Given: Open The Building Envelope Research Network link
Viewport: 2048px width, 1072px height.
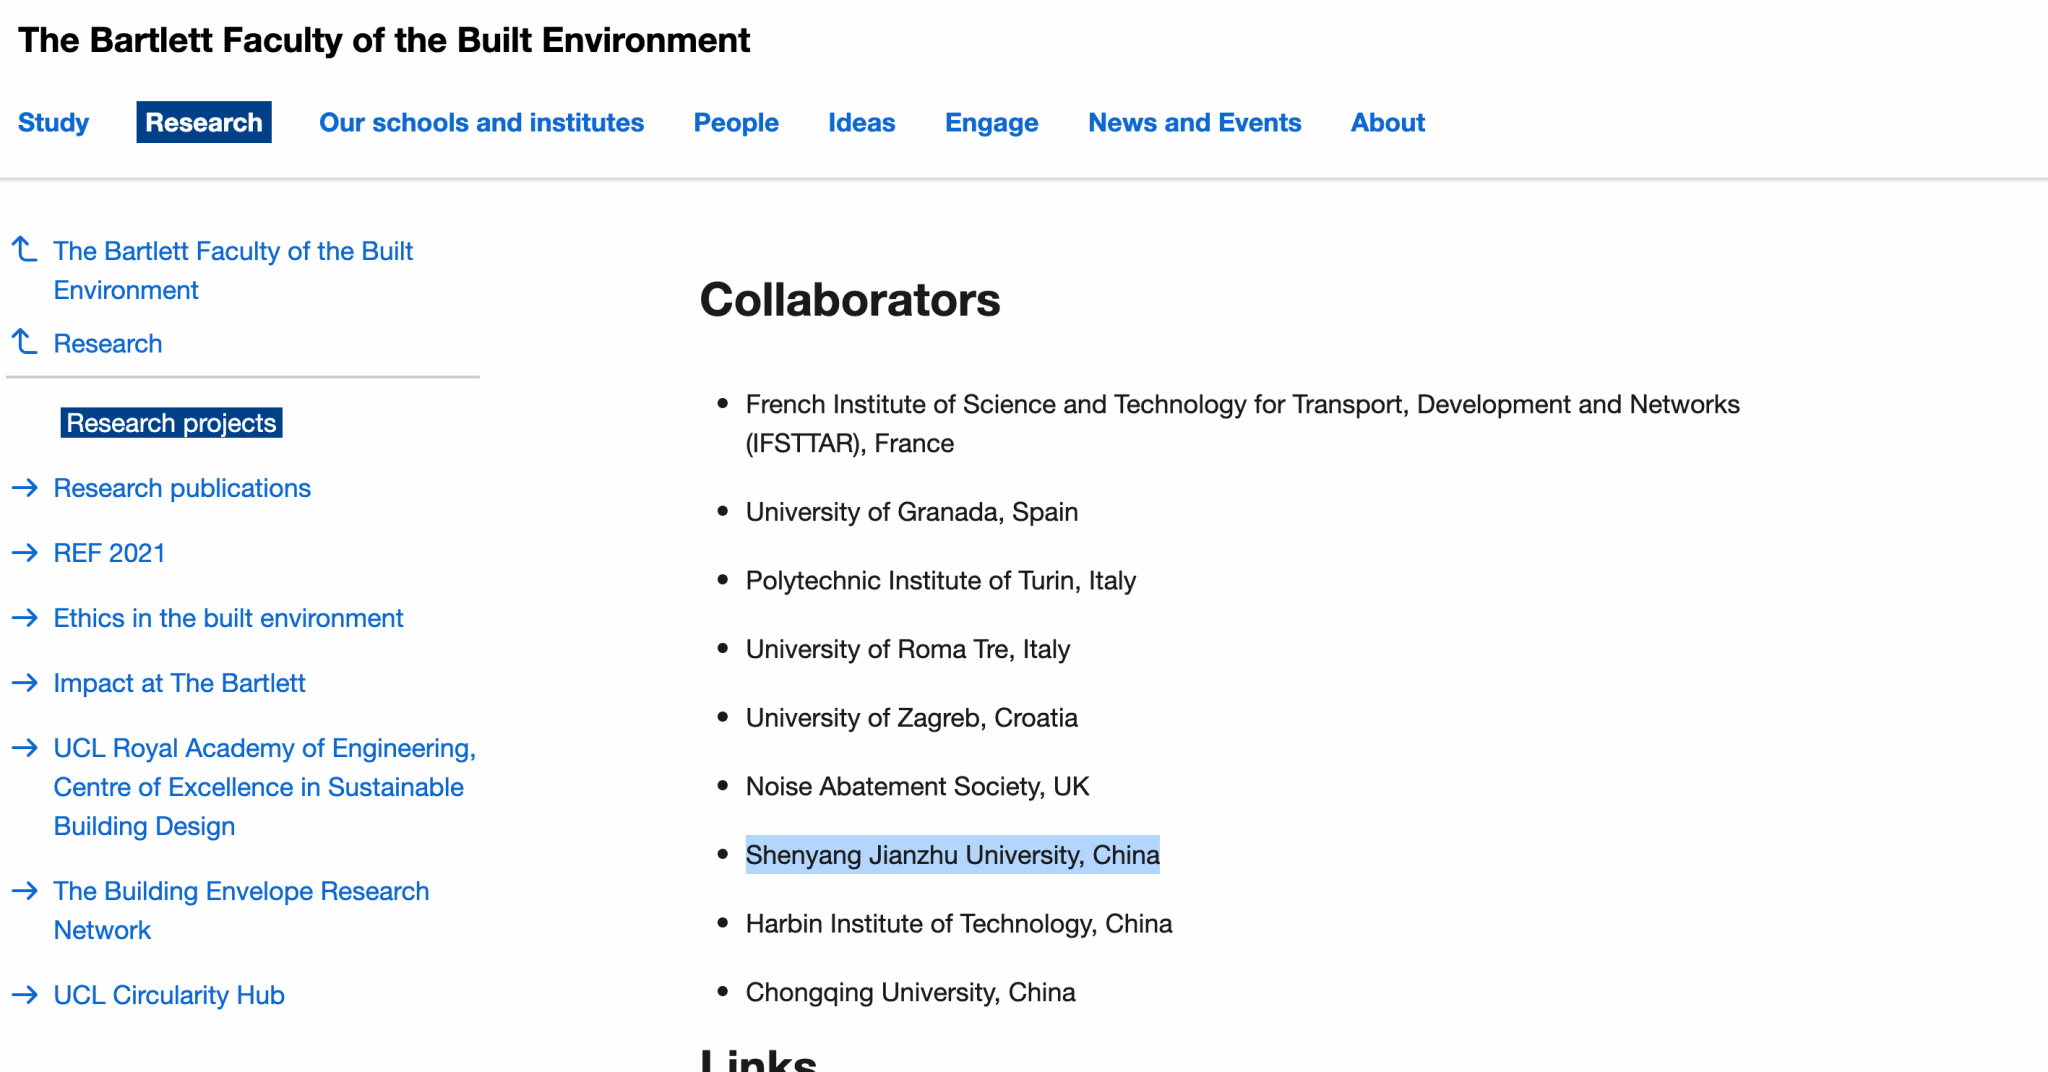Looking at the screenshot, I should pos(241,910).
